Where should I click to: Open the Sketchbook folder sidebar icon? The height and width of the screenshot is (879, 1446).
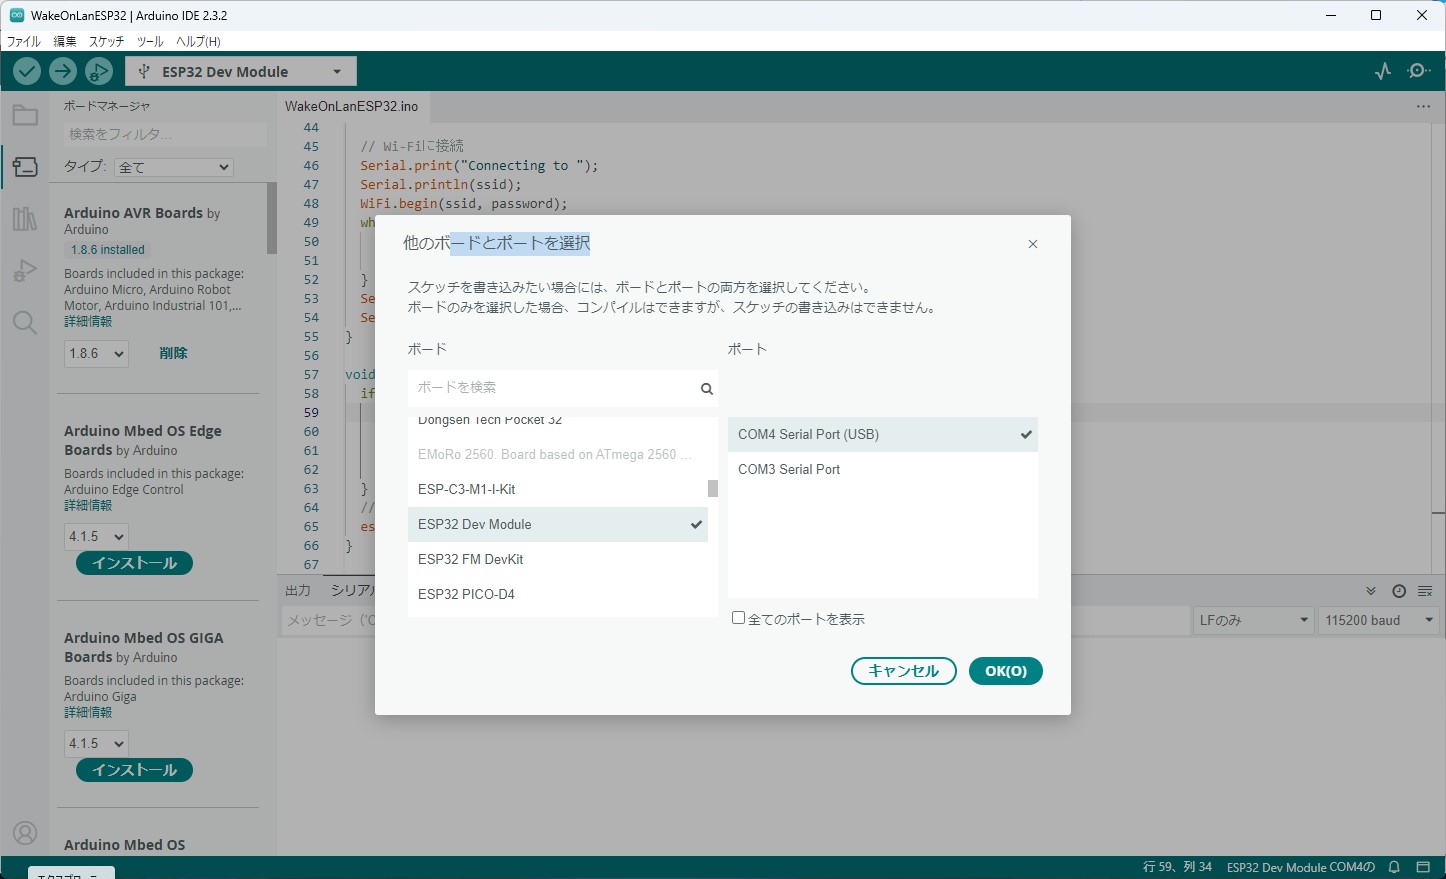coord(25,115)
